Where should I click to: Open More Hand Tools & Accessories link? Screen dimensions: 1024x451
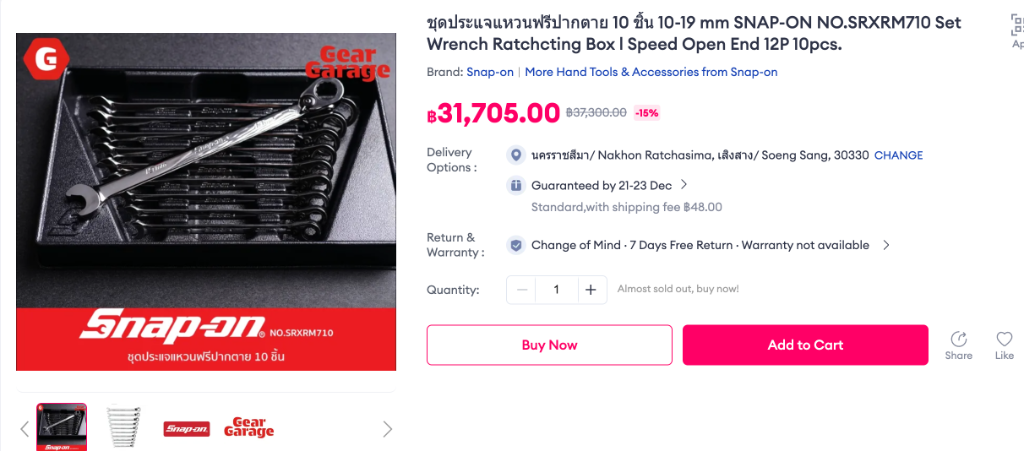pyautogui.click(x=651, y=72)
